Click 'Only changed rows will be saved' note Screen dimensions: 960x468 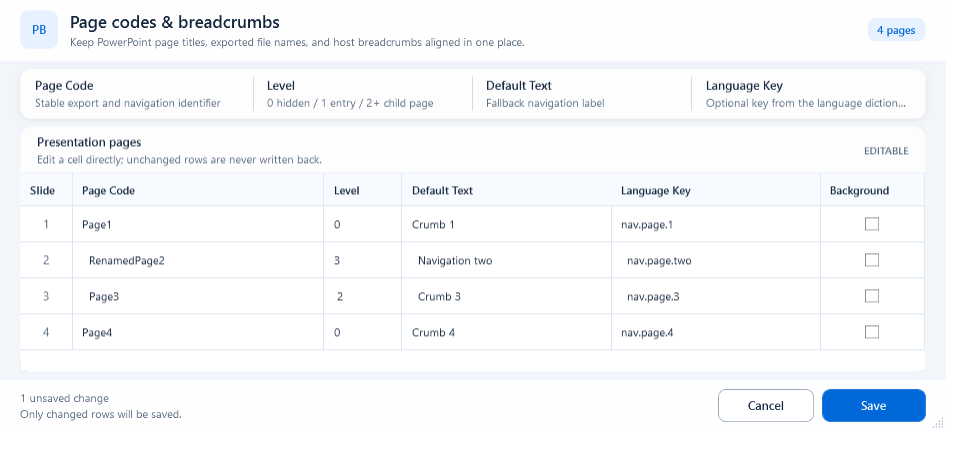[x=101, y=414]
